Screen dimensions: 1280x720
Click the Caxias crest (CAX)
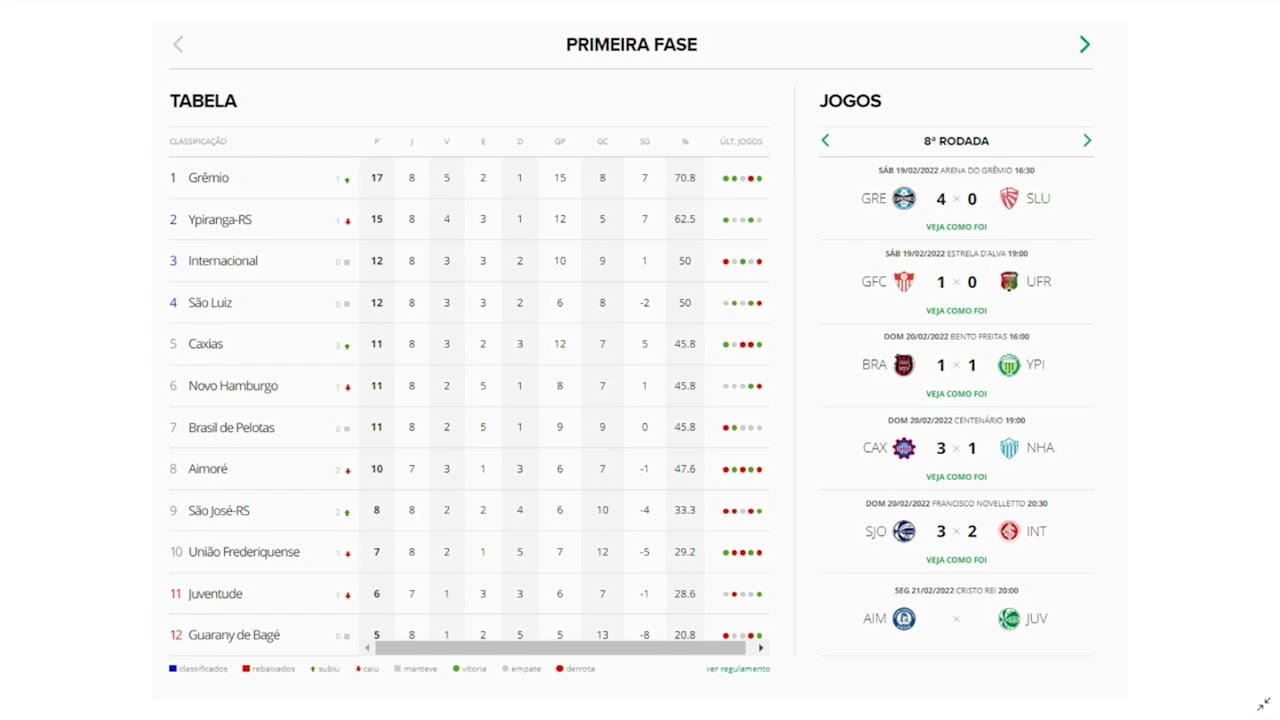pos(904,448)
